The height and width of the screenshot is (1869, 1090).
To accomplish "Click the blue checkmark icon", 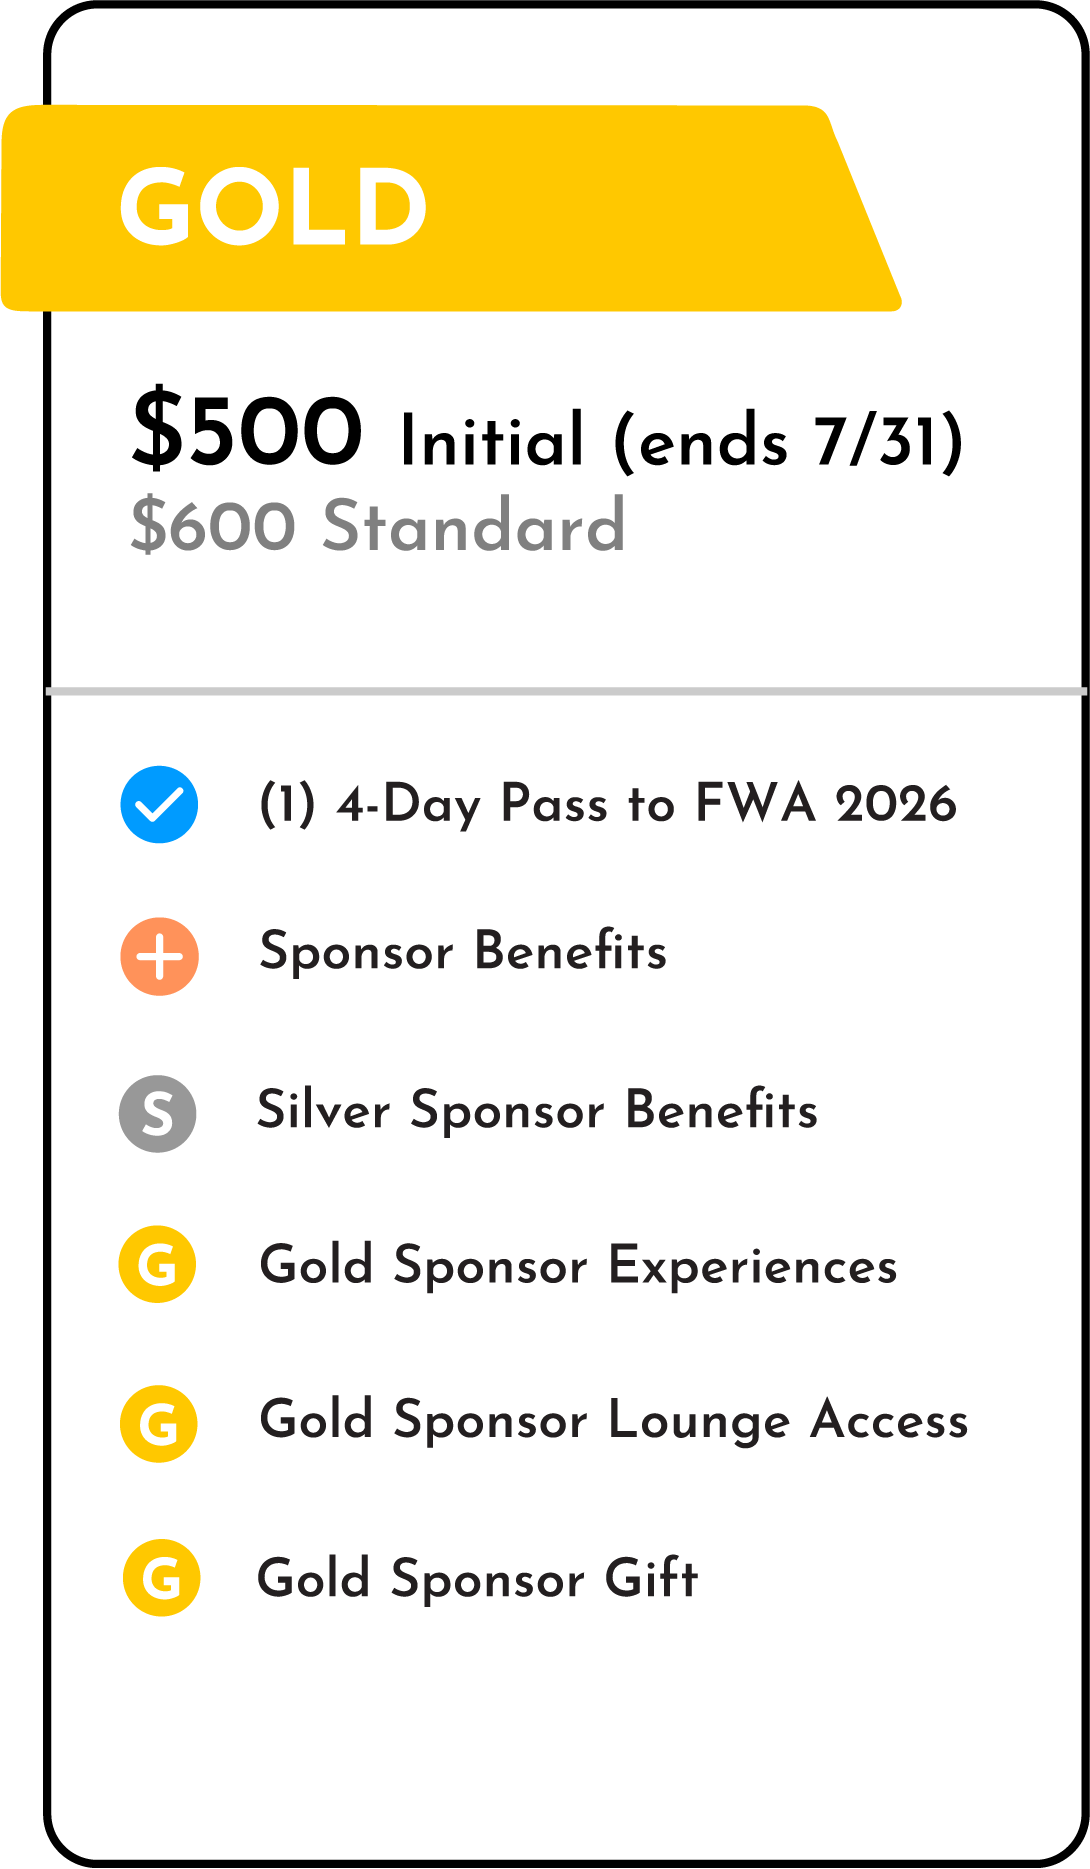I will (x=159, y=805).
